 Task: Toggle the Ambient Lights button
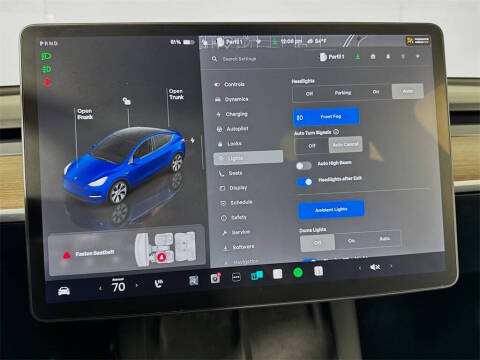(x=331, y=210)
